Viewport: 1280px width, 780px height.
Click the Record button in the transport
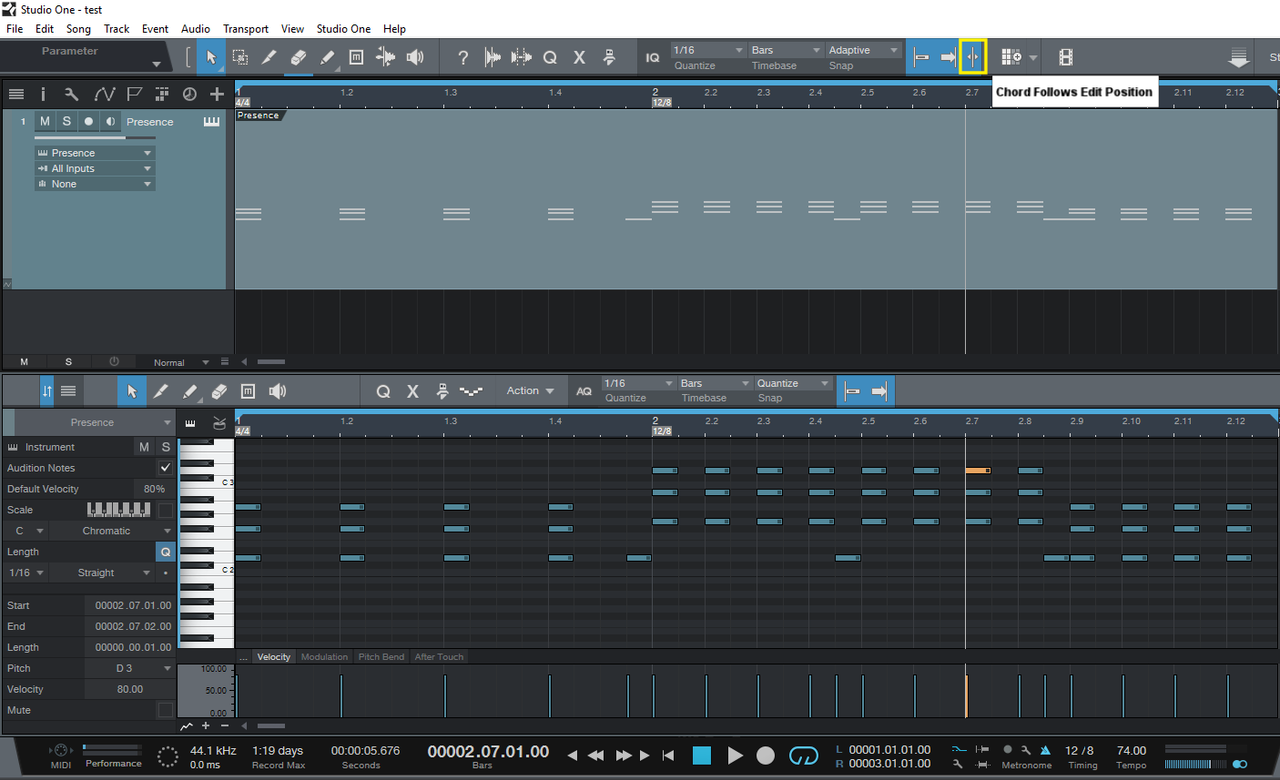point(766,755)
